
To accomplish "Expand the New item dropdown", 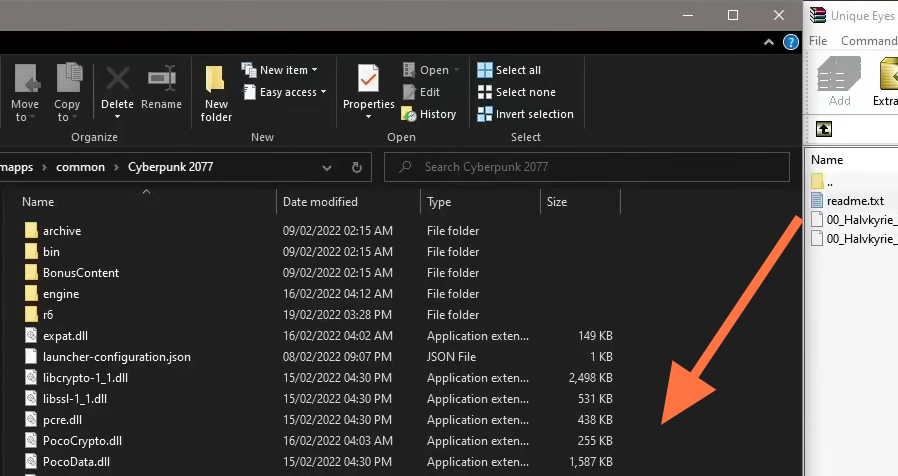I will point(314,70).
